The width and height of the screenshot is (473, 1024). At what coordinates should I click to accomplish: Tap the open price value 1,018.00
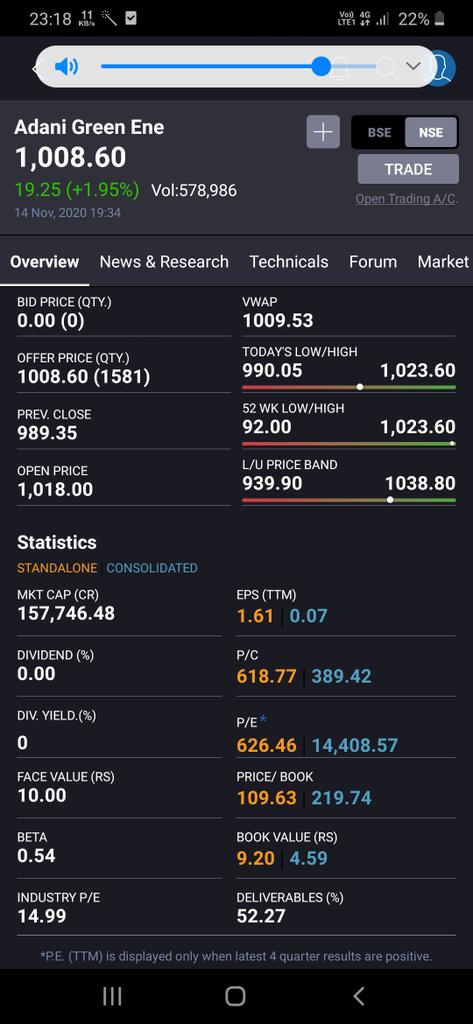[x=55, y=489]
